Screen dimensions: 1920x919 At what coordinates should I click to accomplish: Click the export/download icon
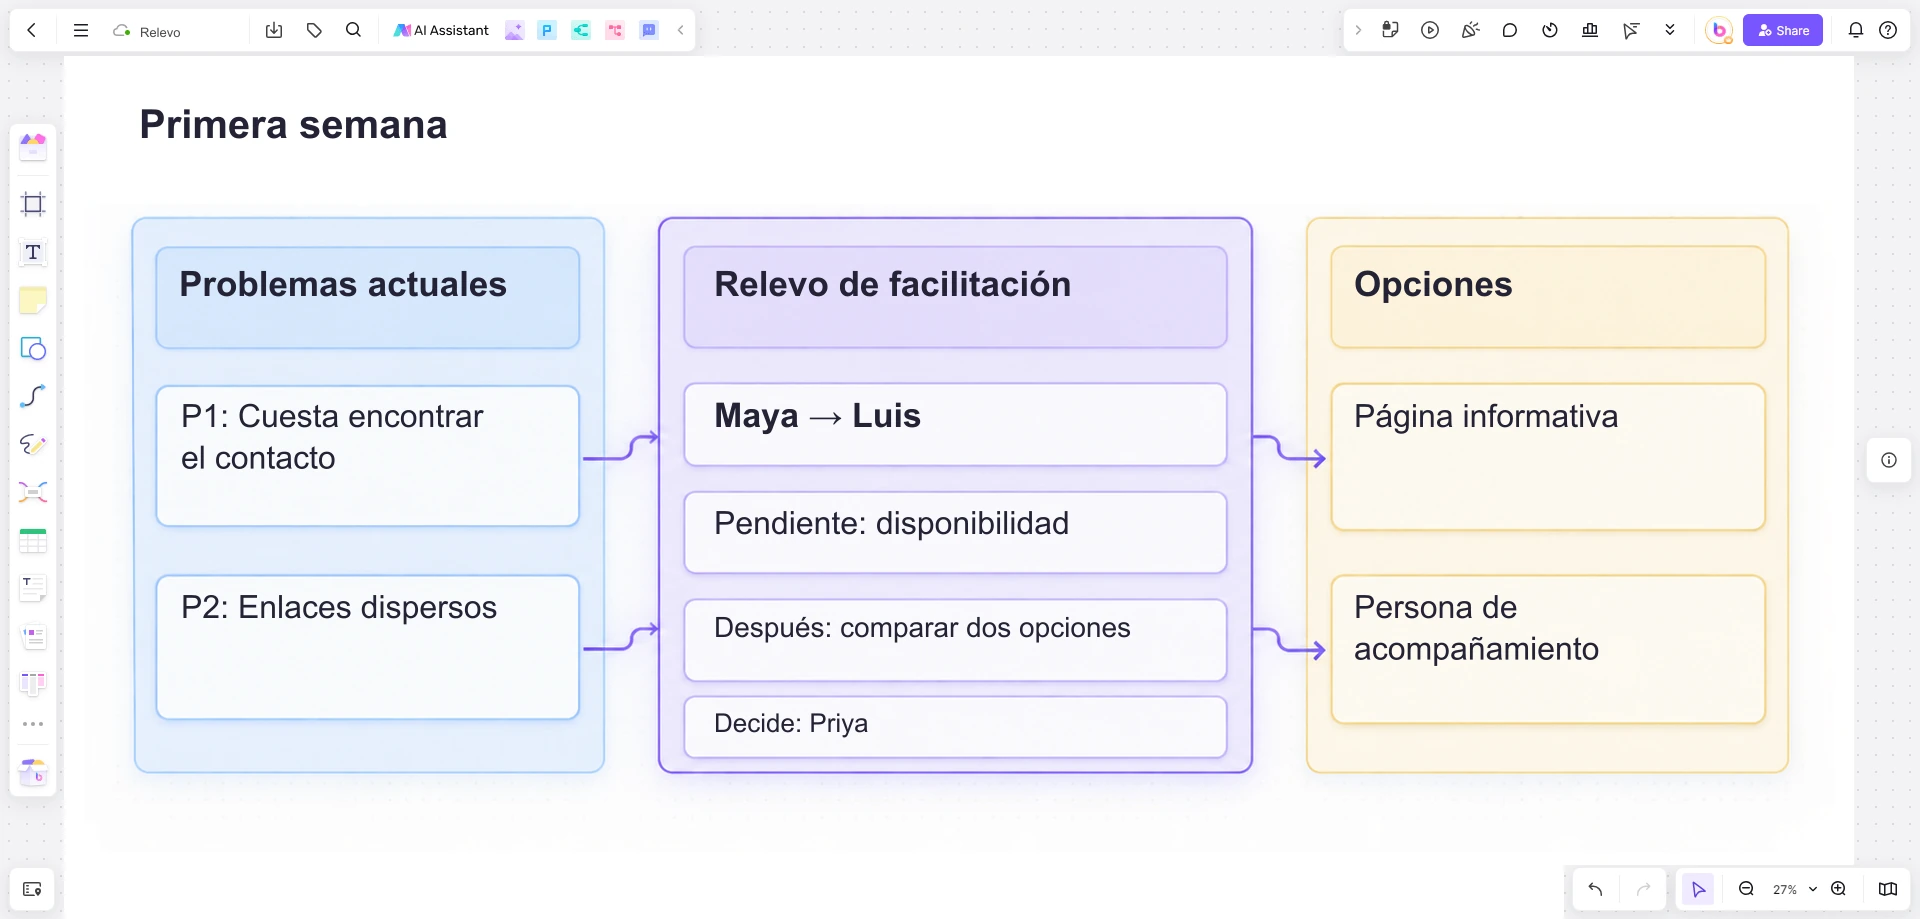click(x=274, y=30)
